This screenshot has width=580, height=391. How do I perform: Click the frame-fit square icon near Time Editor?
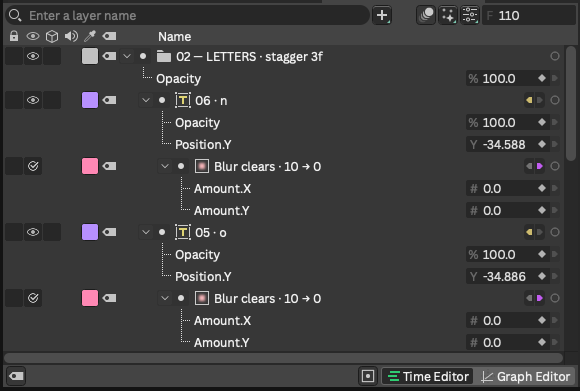[368, 376]
